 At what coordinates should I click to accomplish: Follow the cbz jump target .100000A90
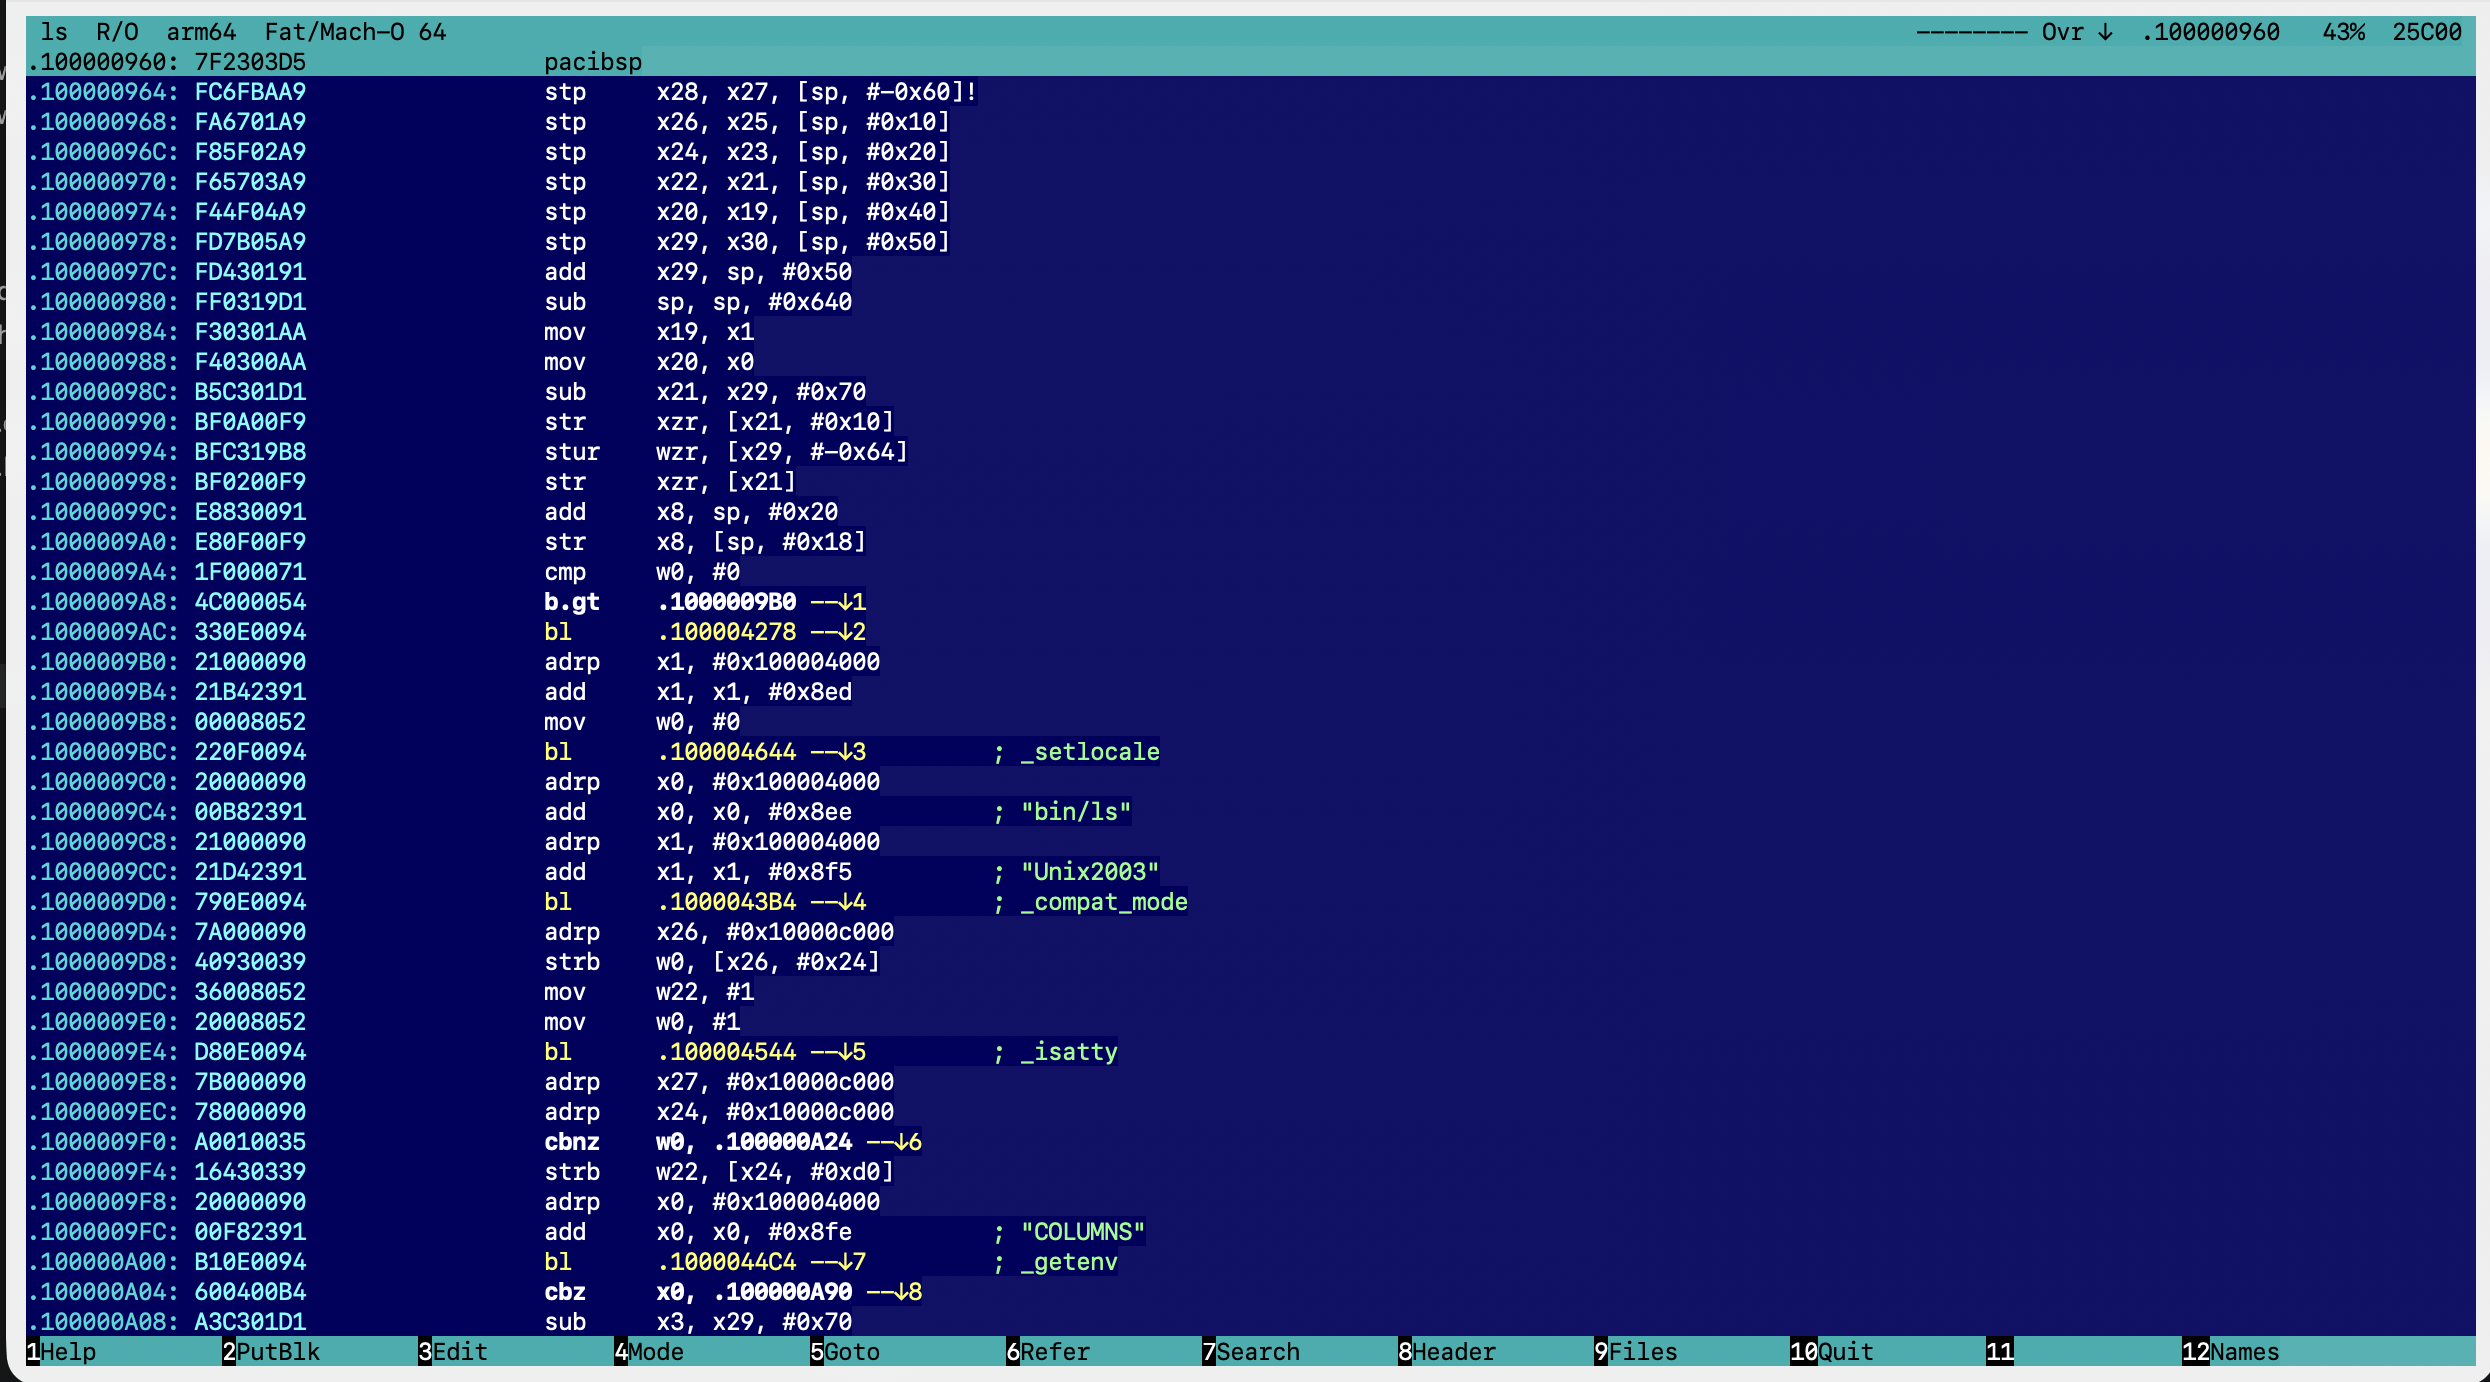(x=783, y=1292)
